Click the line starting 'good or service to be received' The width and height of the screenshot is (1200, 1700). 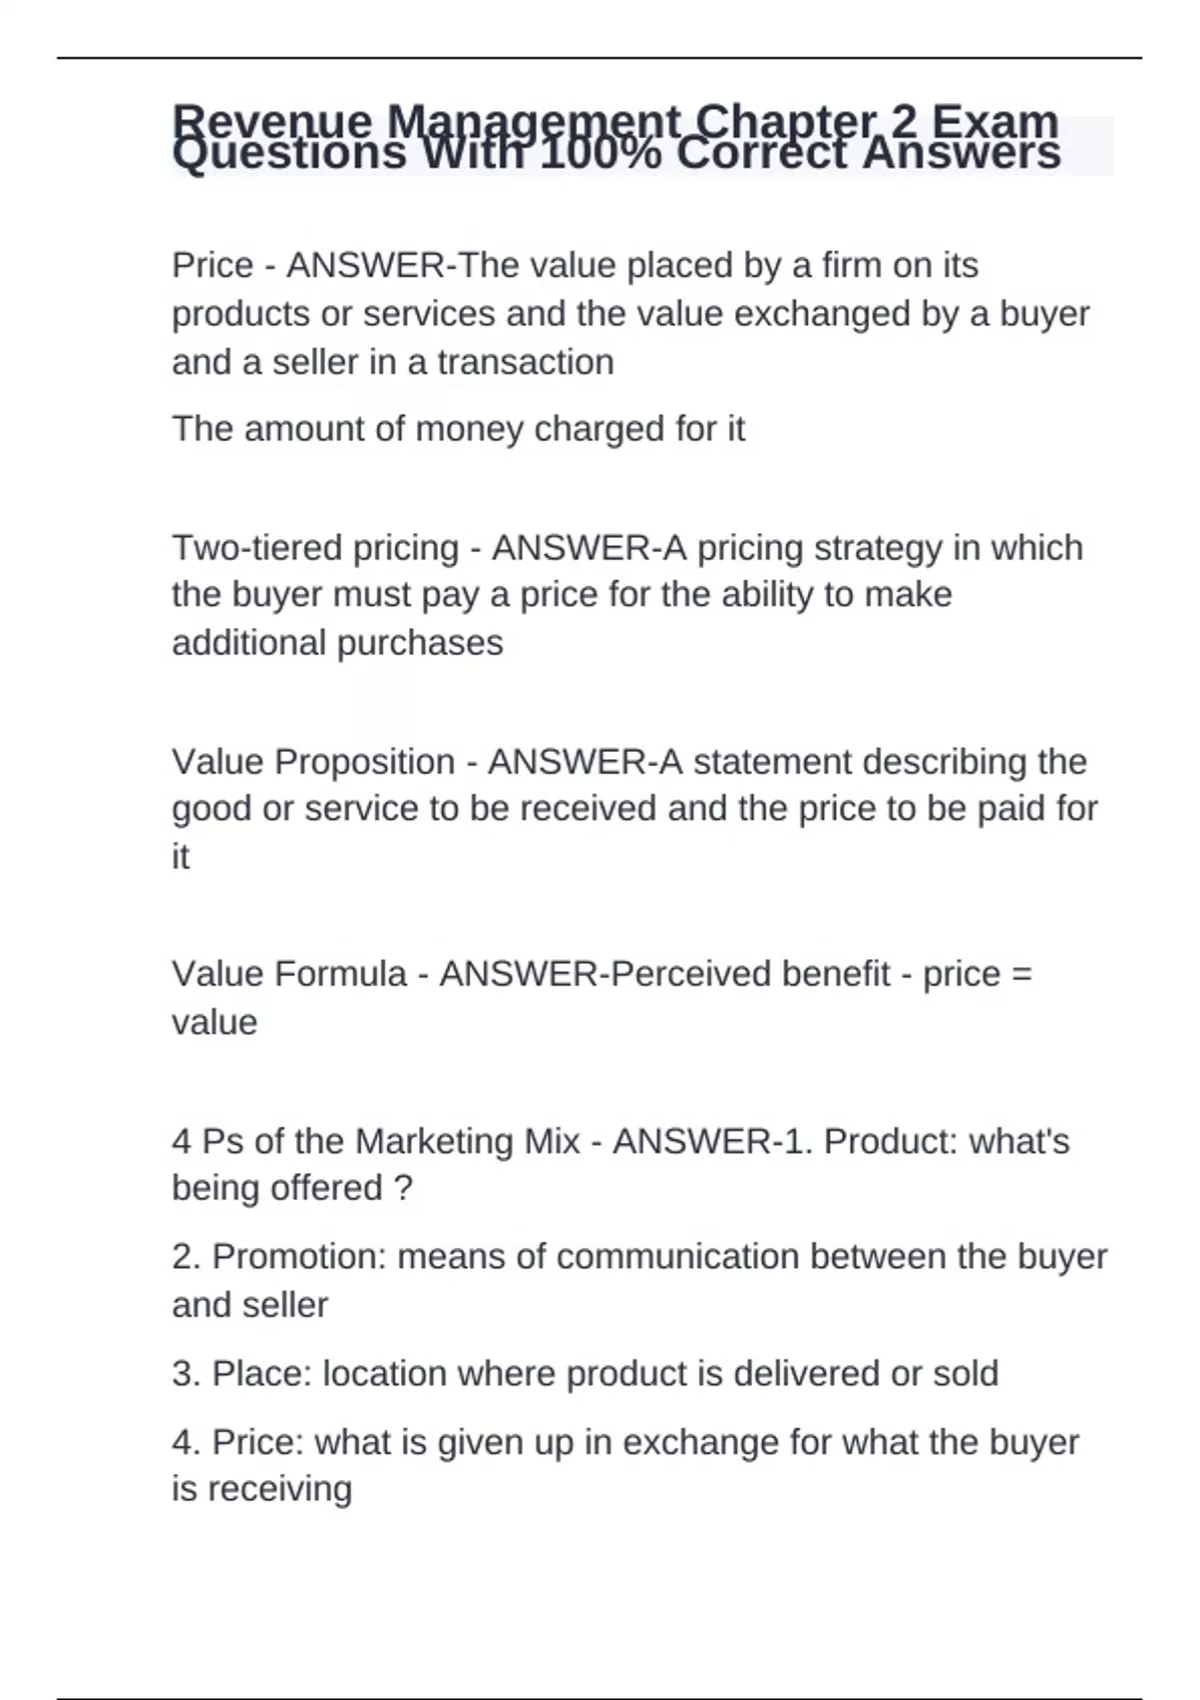pos(634,808)
